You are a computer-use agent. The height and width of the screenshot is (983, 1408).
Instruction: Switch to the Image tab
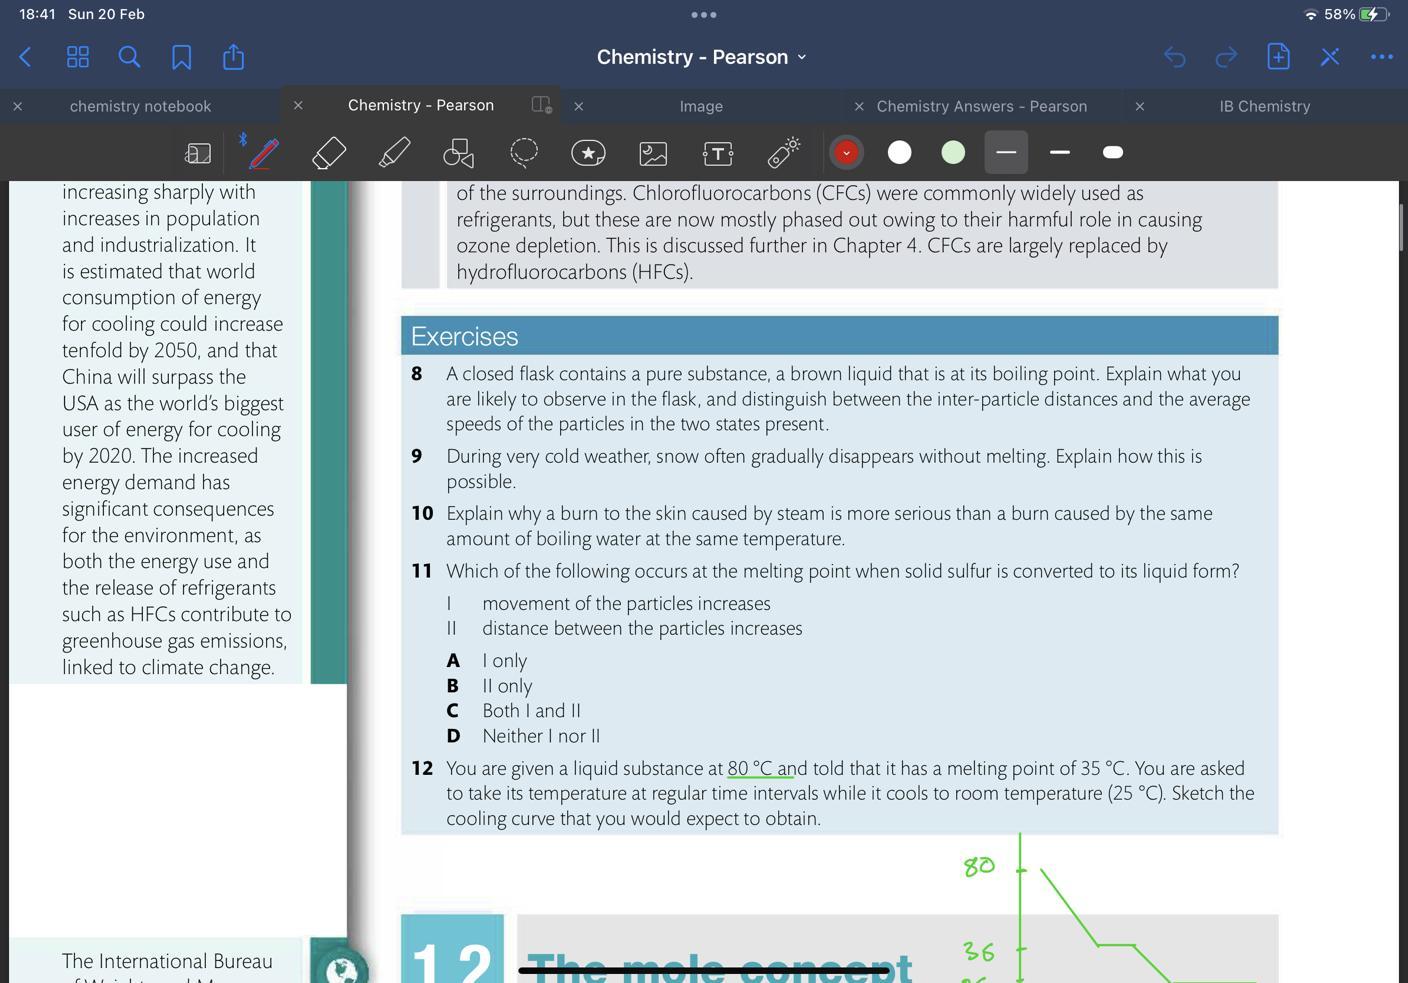tap(701, 106)
